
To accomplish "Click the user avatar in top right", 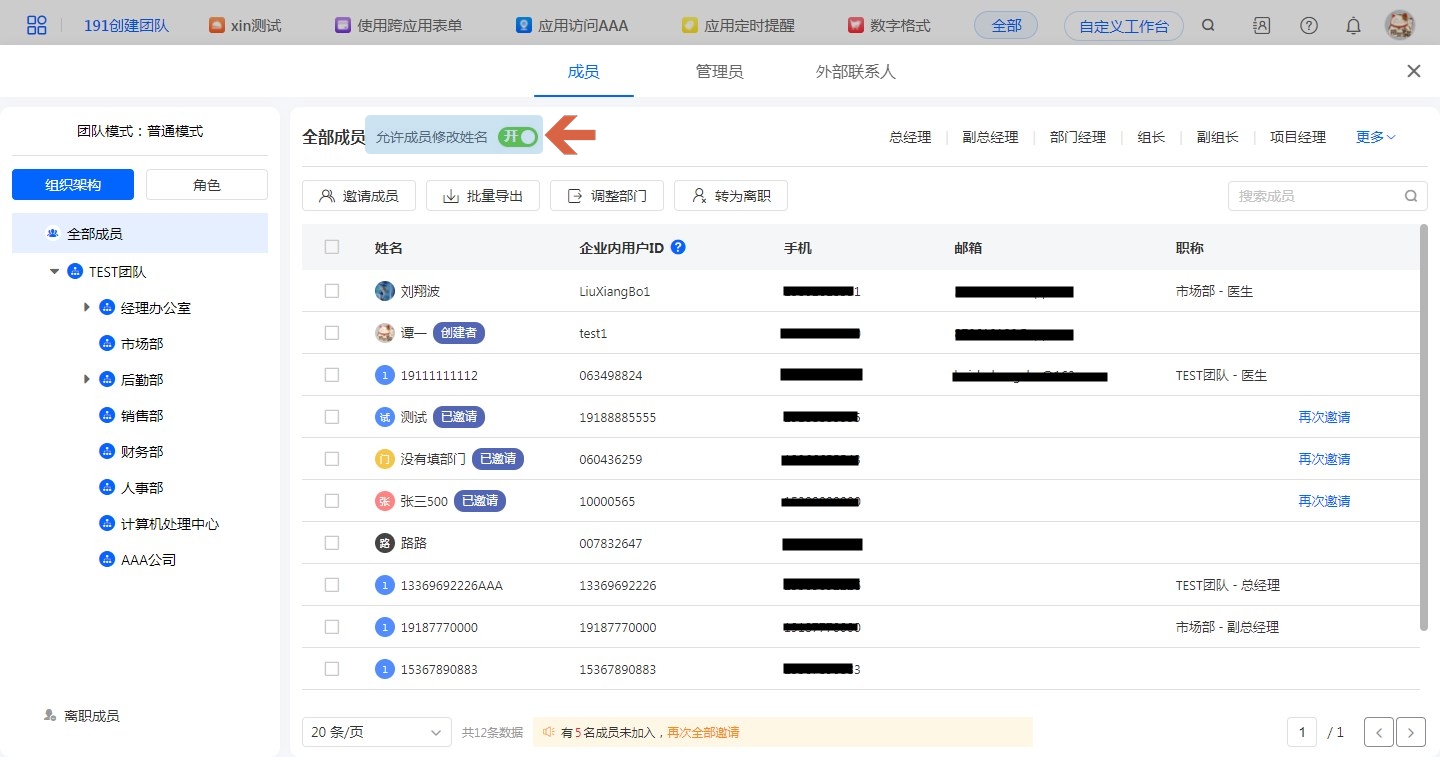I will [x=1399, y=25].
